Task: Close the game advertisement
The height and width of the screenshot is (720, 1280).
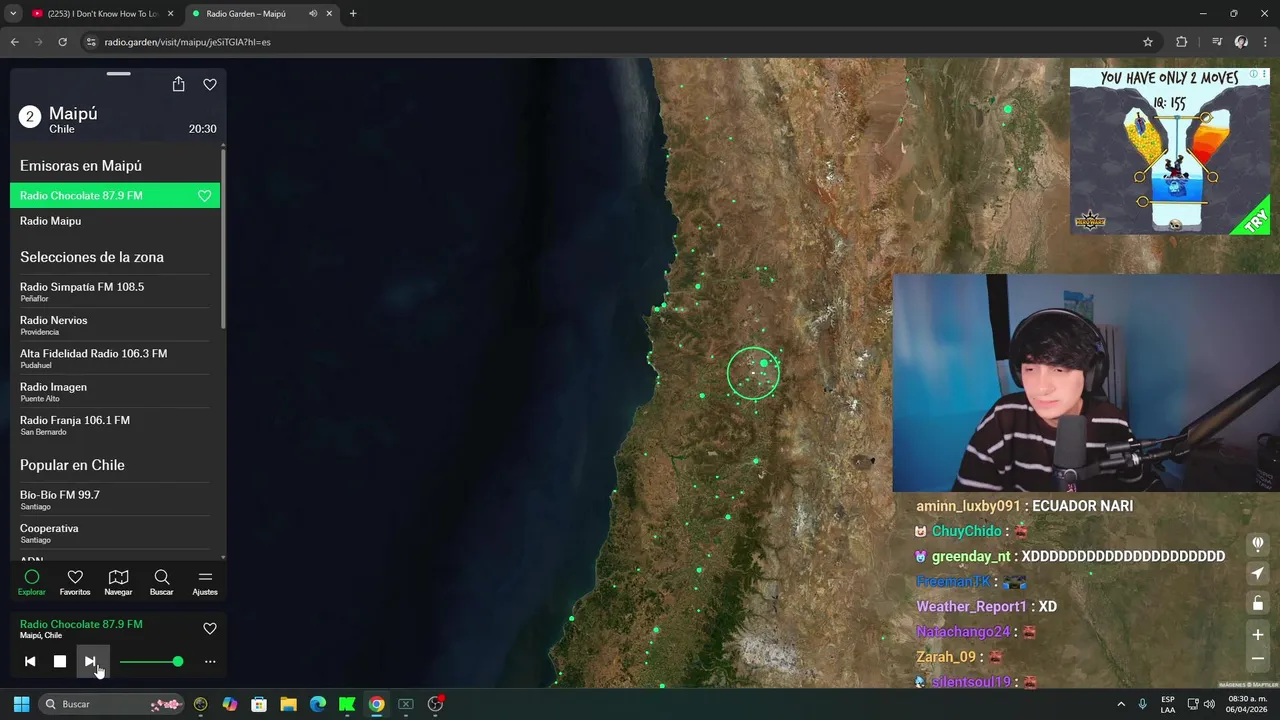Action: coord(1263,76)
